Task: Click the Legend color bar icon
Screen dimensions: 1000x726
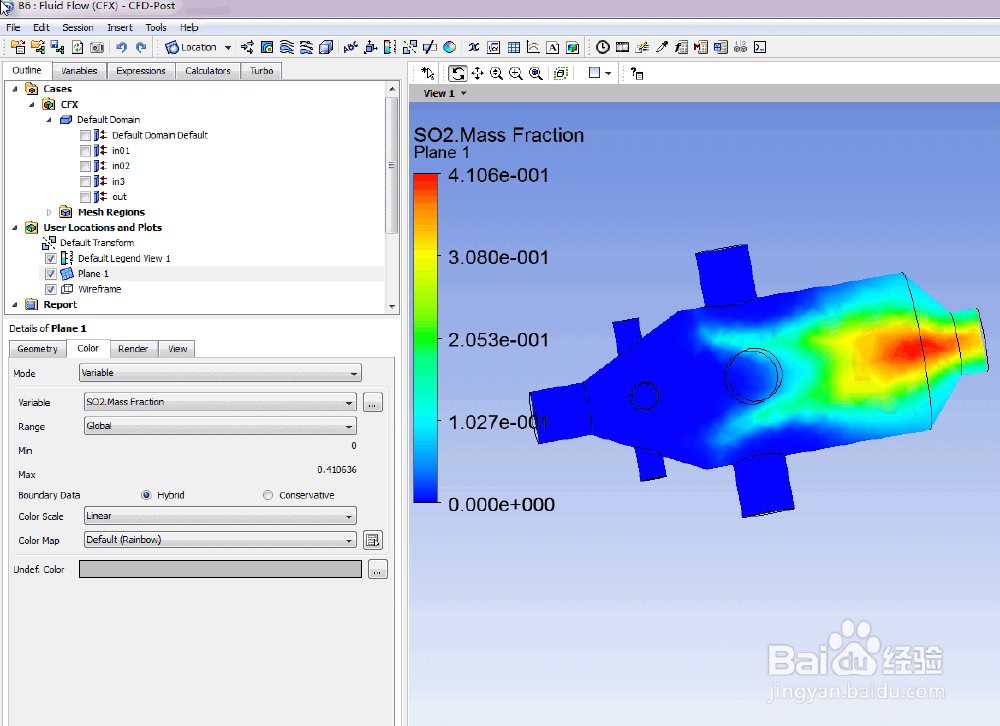Action: coord(390,47)
